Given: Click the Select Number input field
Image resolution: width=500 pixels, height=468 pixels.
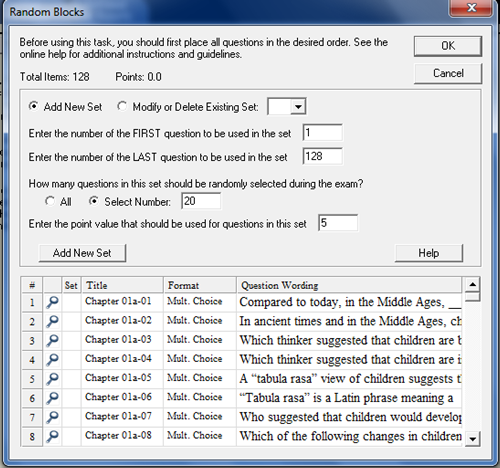Looking at the screenshot, I should 201,201.
